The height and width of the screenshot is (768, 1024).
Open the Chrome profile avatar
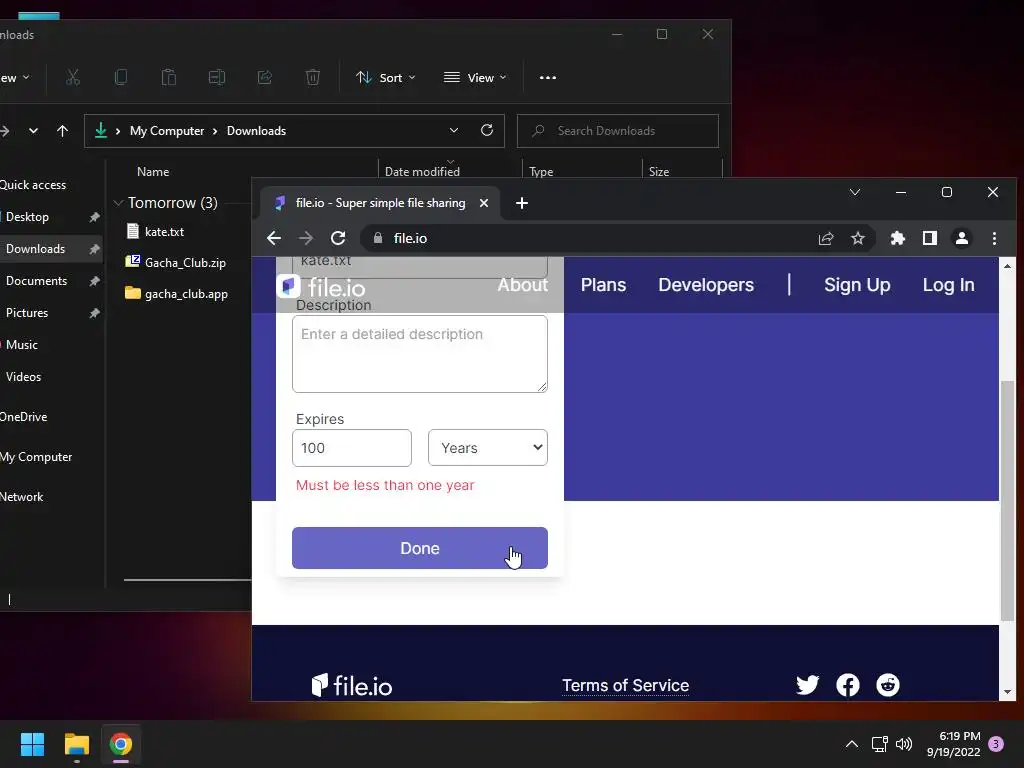point(962,238)
